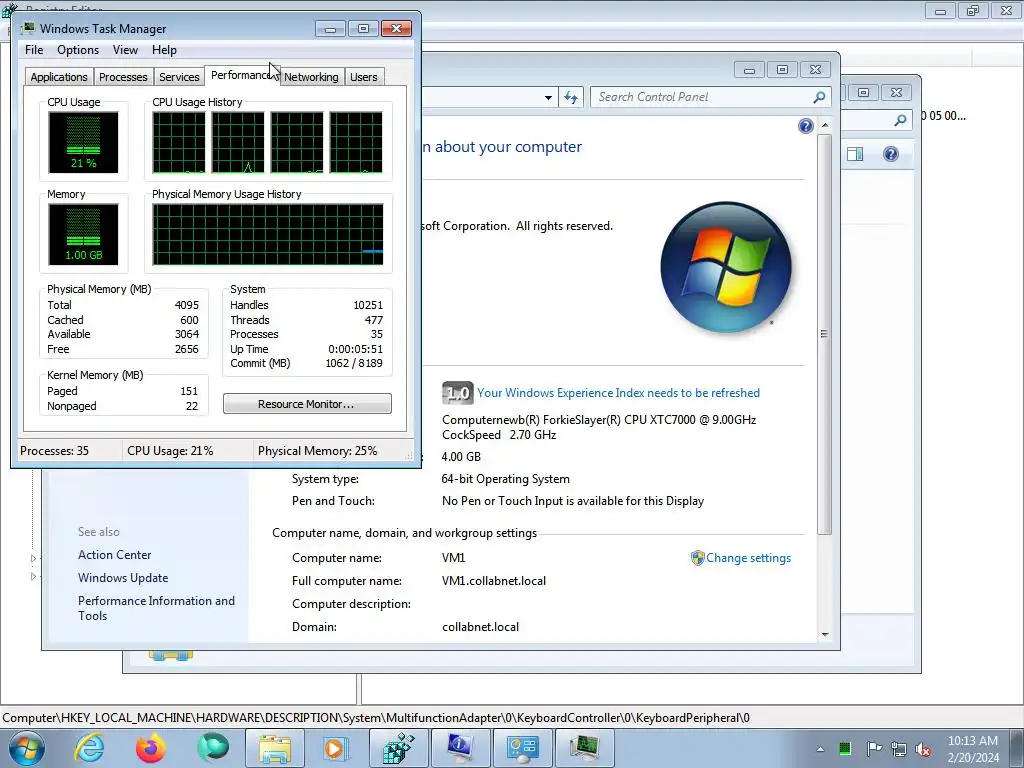The width and height of the screenshot is (1024, 768).
Task: Expand lower registry tree node arrow
Action: [33, 577]
